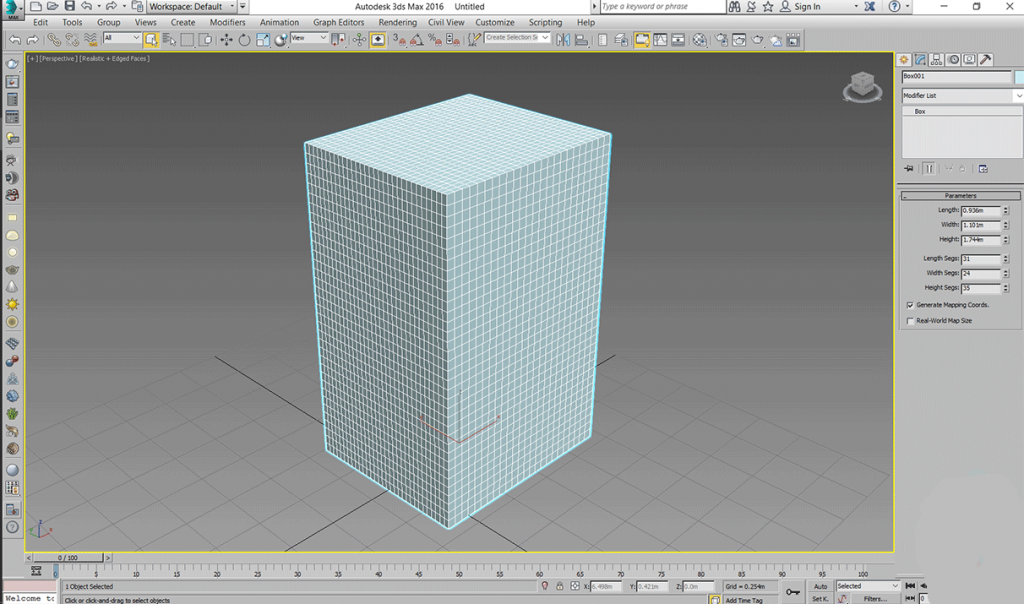Collapse the Parameters rollout

tap(960, 196)
